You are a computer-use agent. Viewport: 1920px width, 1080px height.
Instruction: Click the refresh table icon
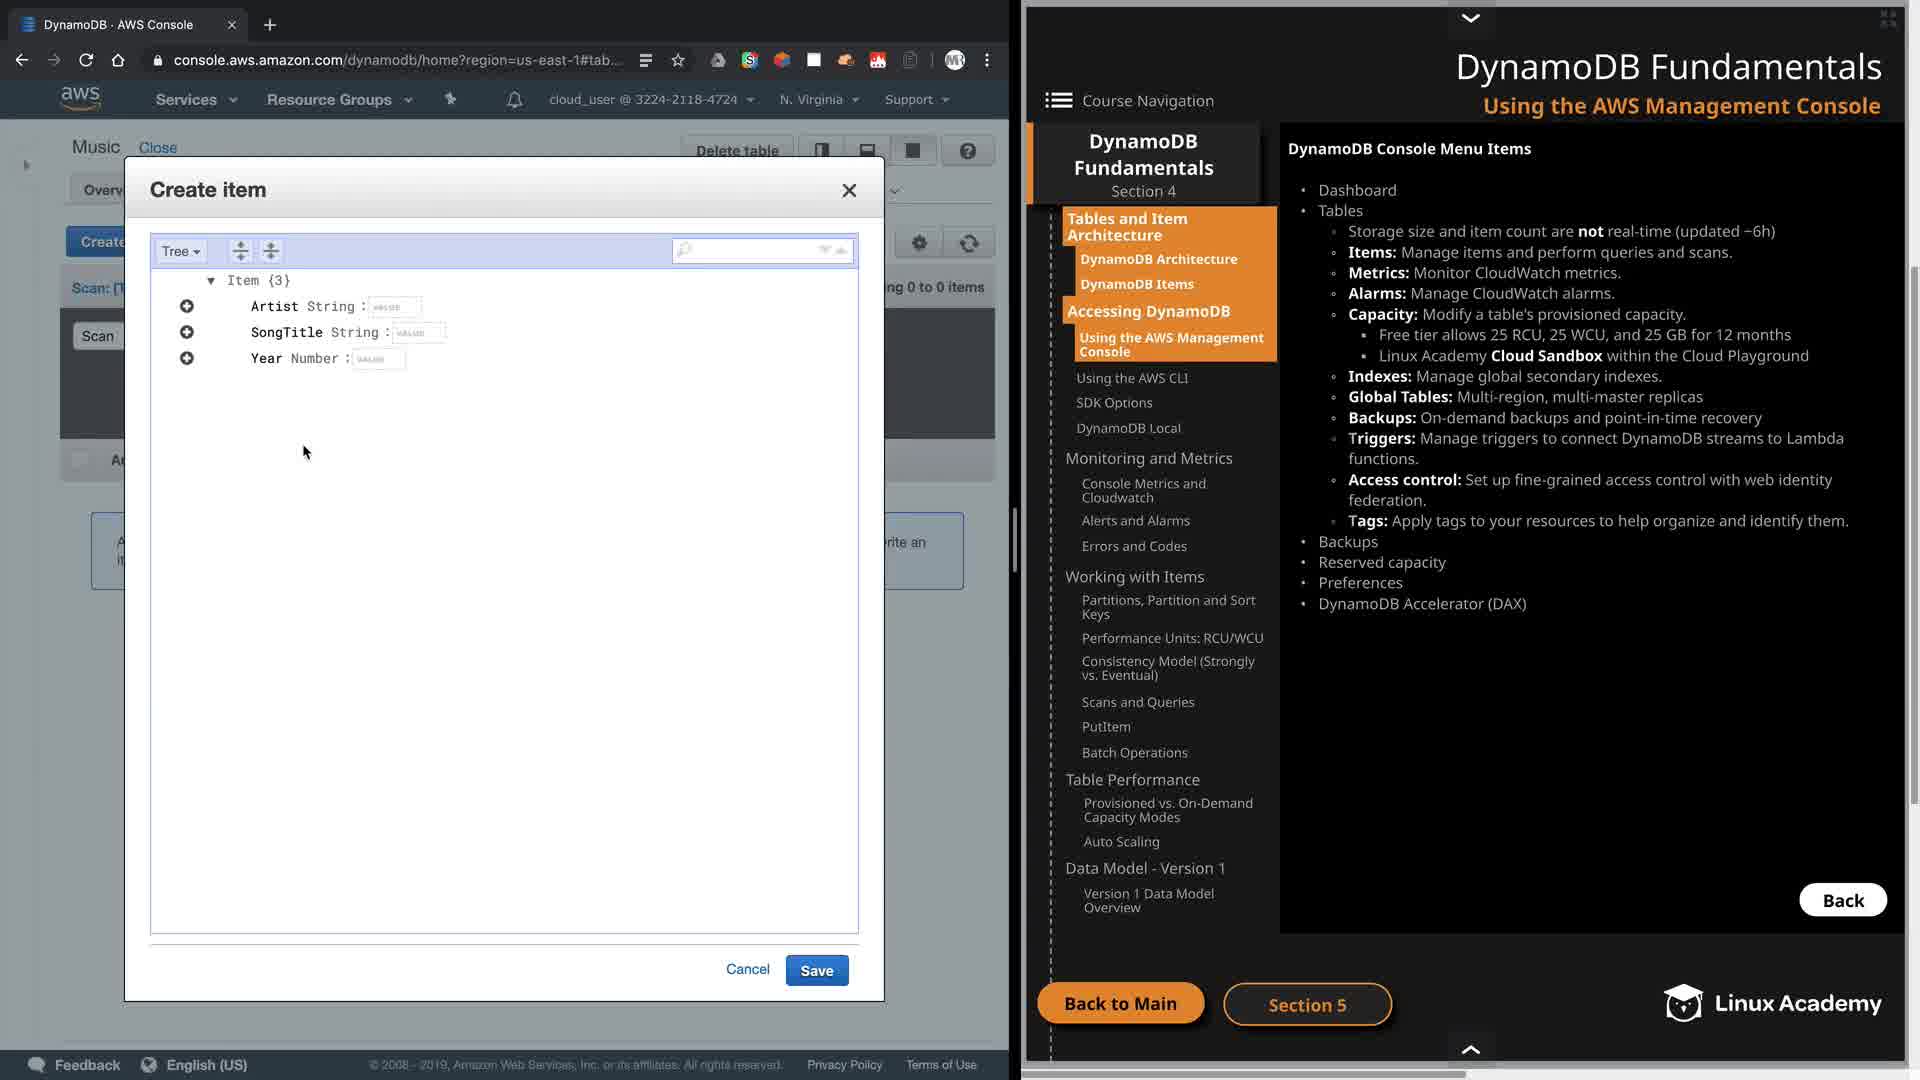pos(968,243)
